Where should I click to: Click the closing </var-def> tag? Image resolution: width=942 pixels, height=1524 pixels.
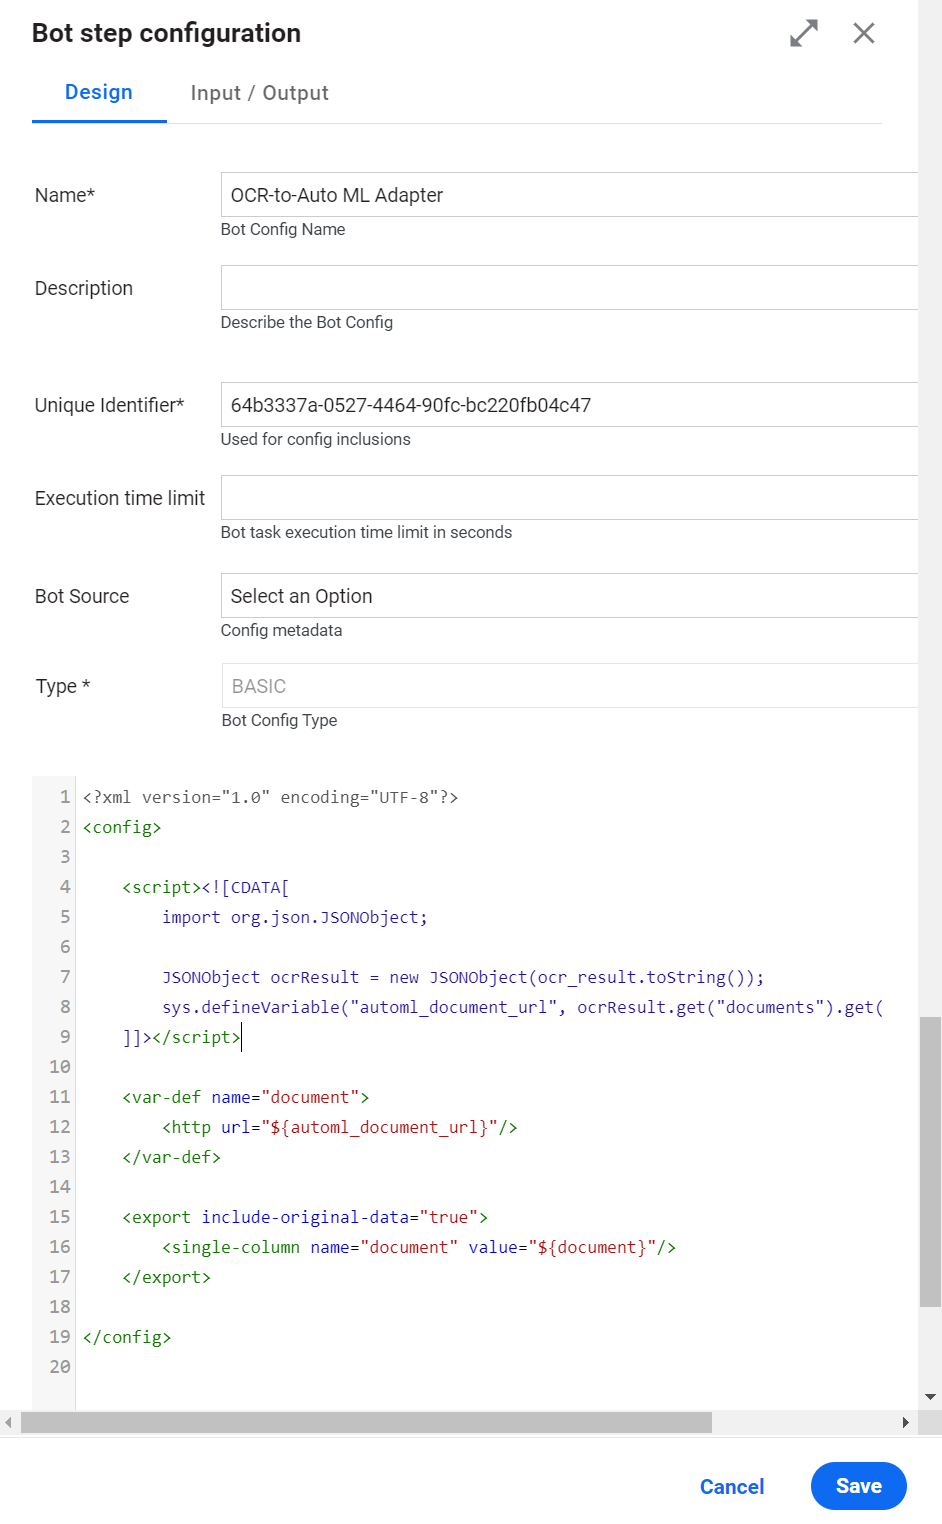tap(171, 1157)
